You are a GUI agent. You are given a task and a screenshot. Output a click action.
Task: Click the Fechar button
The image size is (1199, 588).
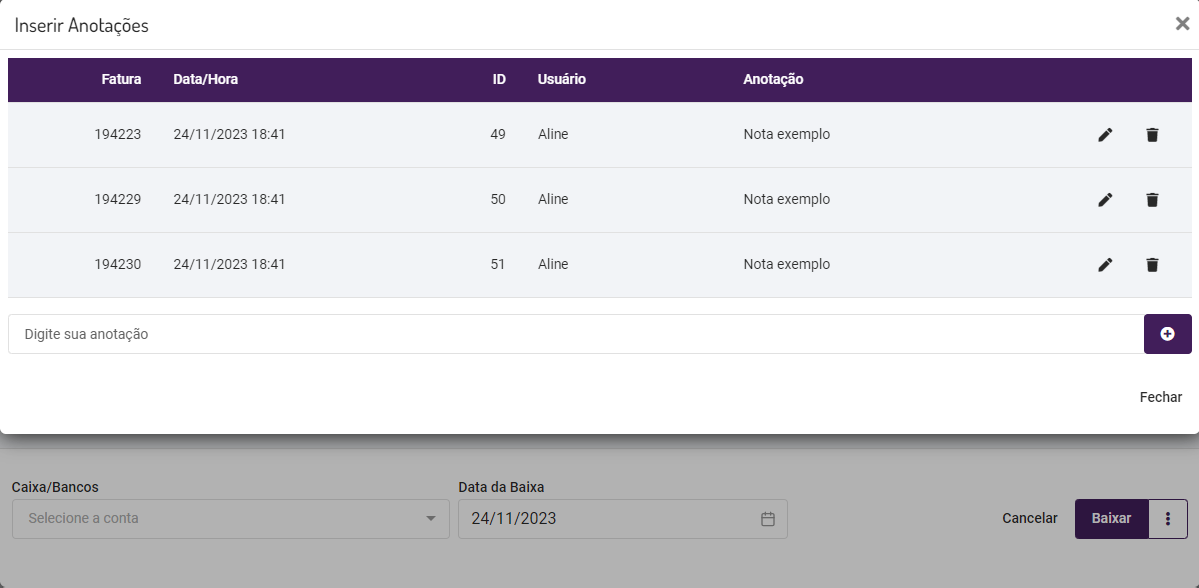(1160, 397)
